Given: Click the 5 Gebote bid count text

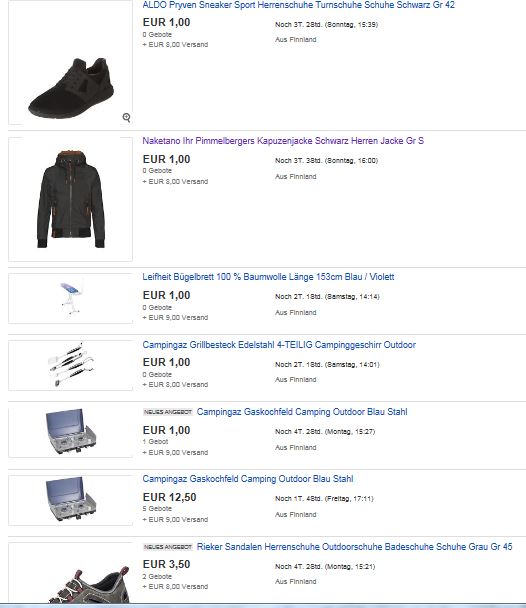Looking at the screenshot, I should (x=157, y=509).
